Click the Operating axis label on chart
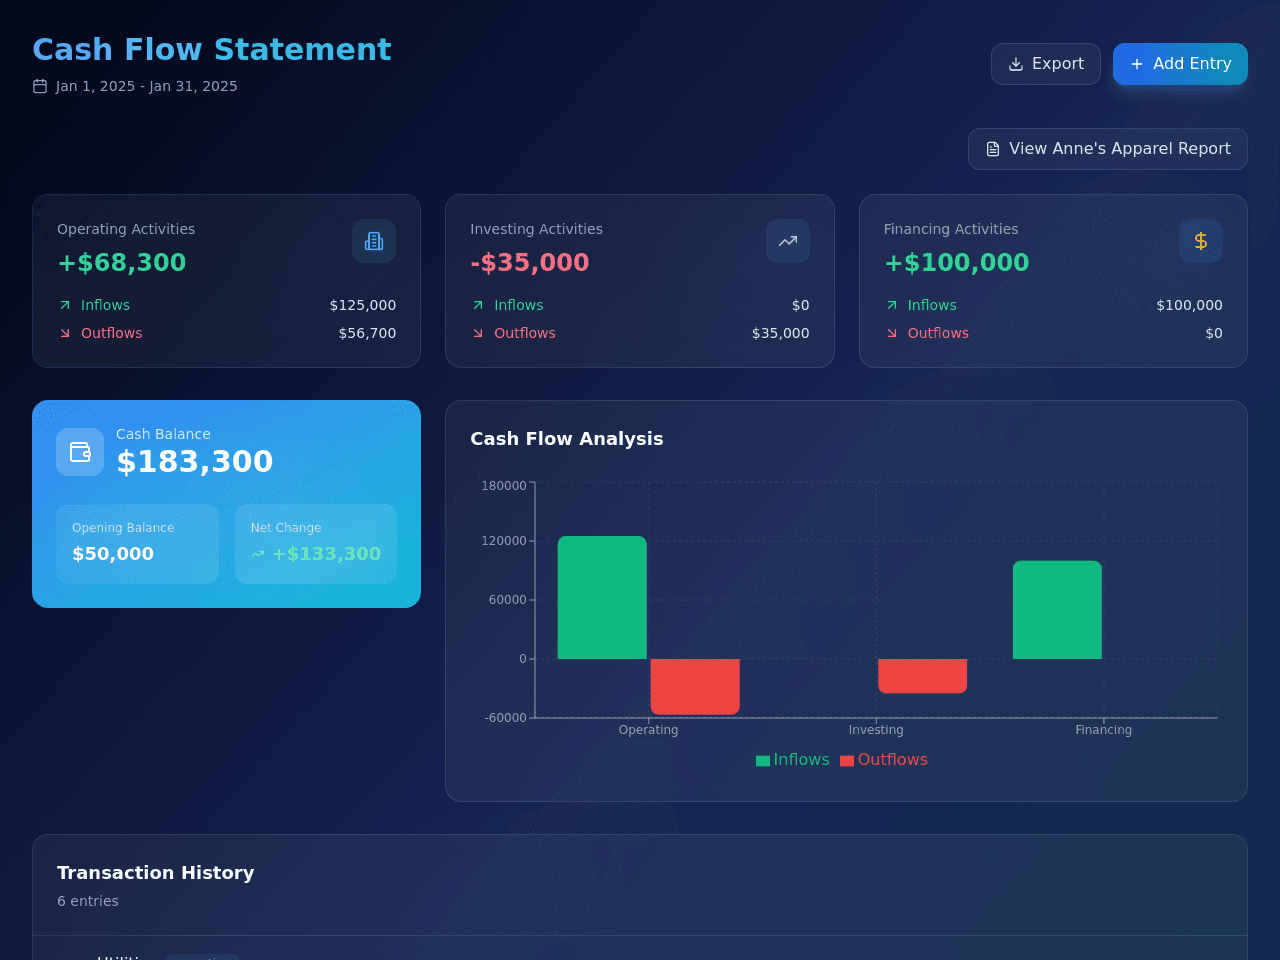 (649, 730)
